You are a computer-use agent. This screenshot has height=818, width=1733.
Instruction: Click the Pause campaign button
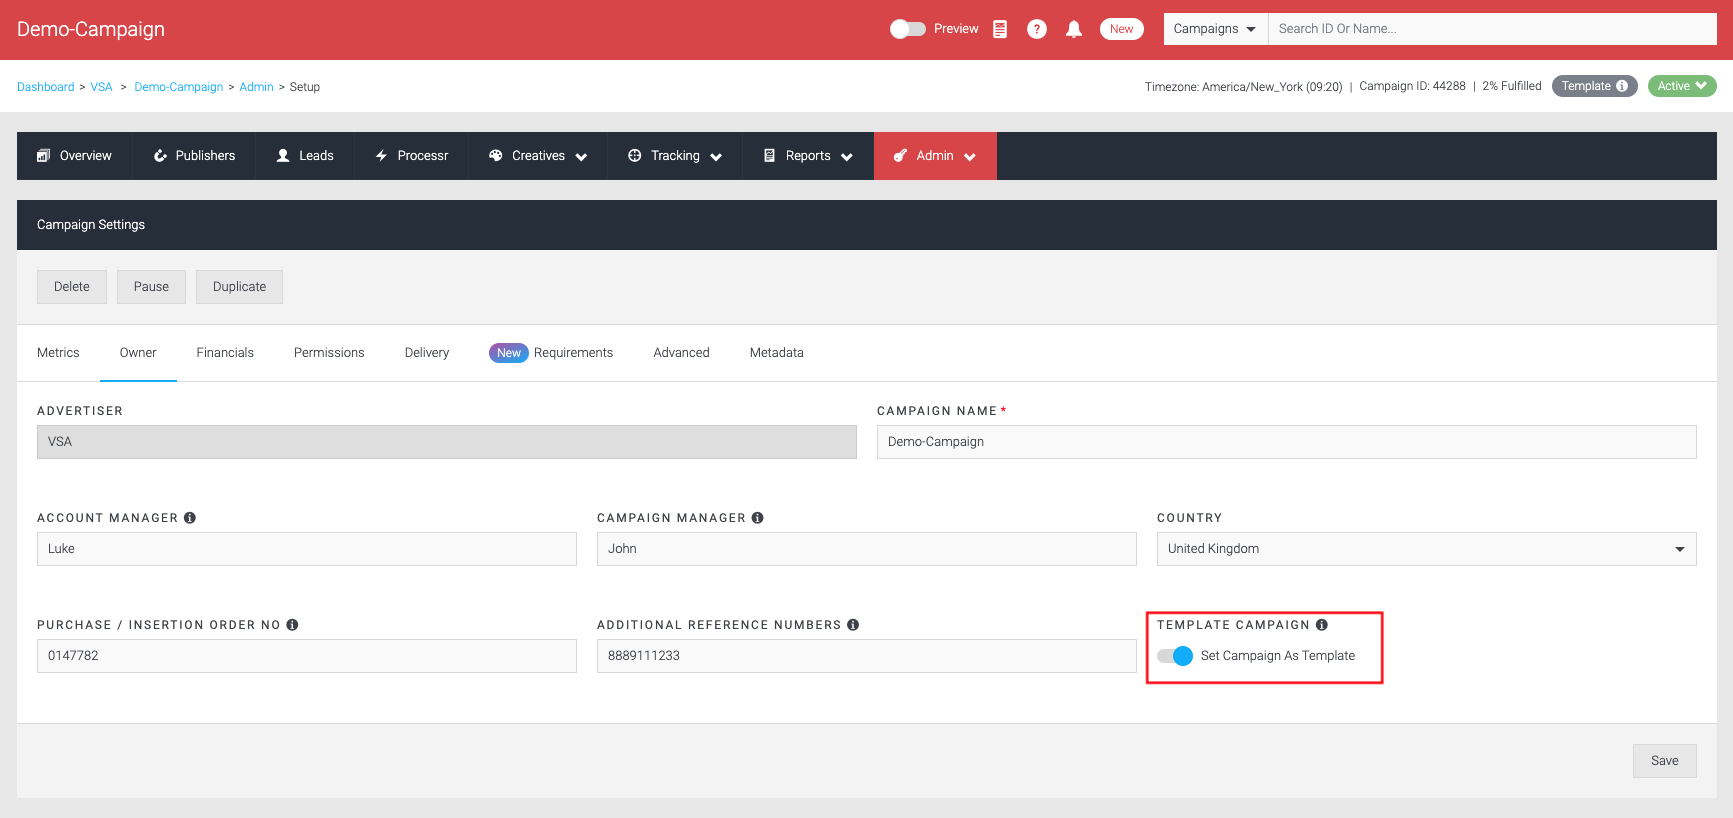pyautogui.click(x=151, y=287)
